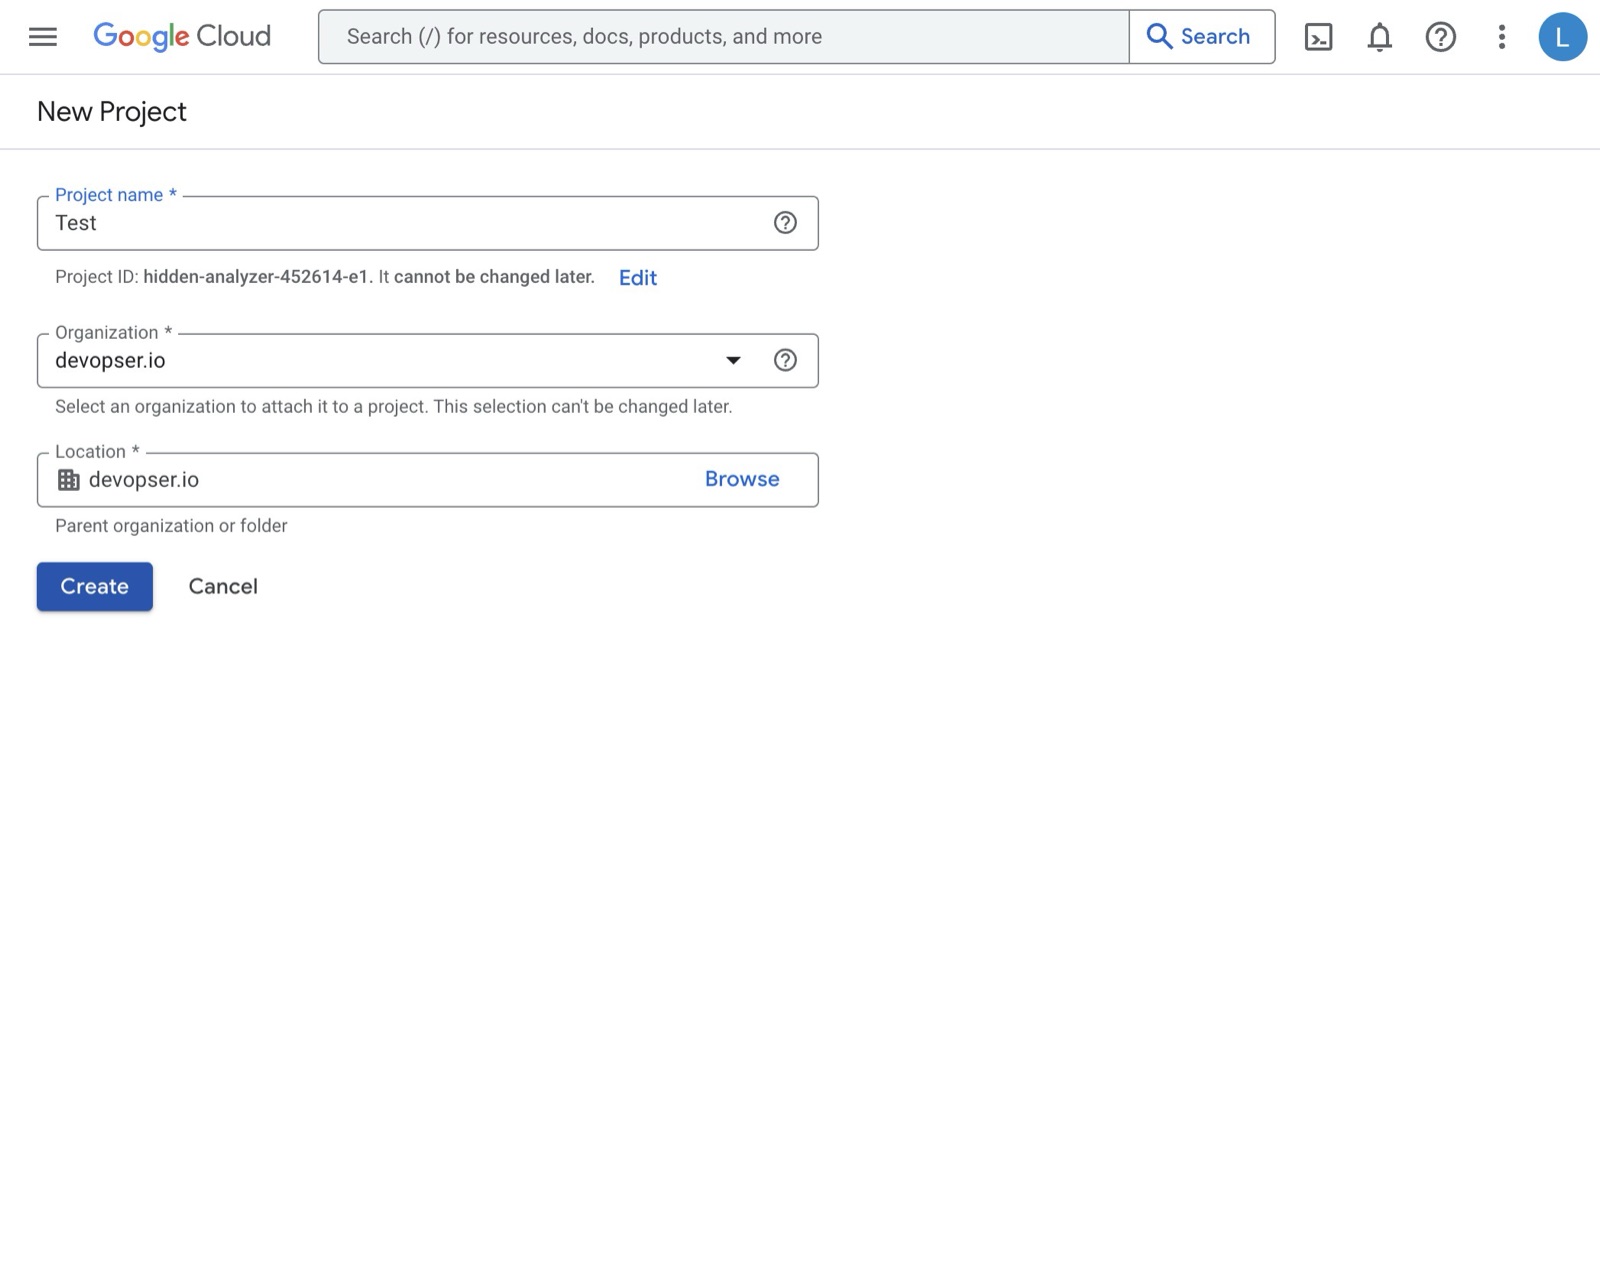This screenshot has height=1285, width=1600.
Task: Cancel project creation
Action: point(223,586)
